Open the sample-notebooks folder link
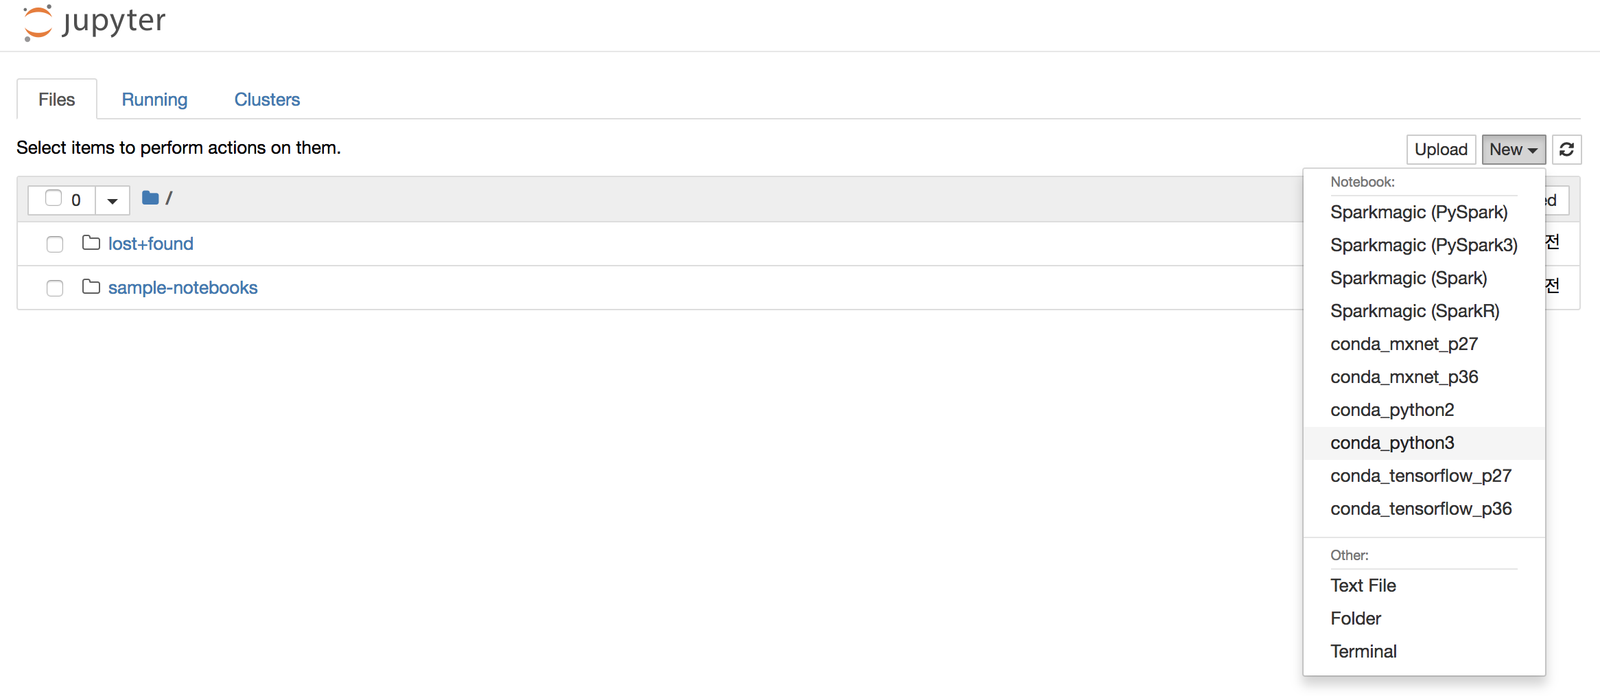Image resolution: width=1600 pixels, height=696 pixels. (183, 287)
